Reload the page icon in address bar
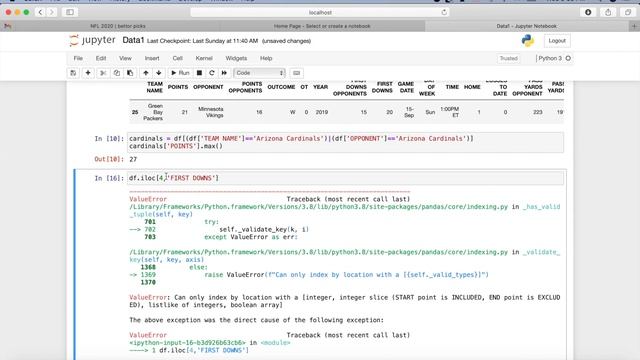This screenshot has width=640, height=360. click(x=444, y=13)
